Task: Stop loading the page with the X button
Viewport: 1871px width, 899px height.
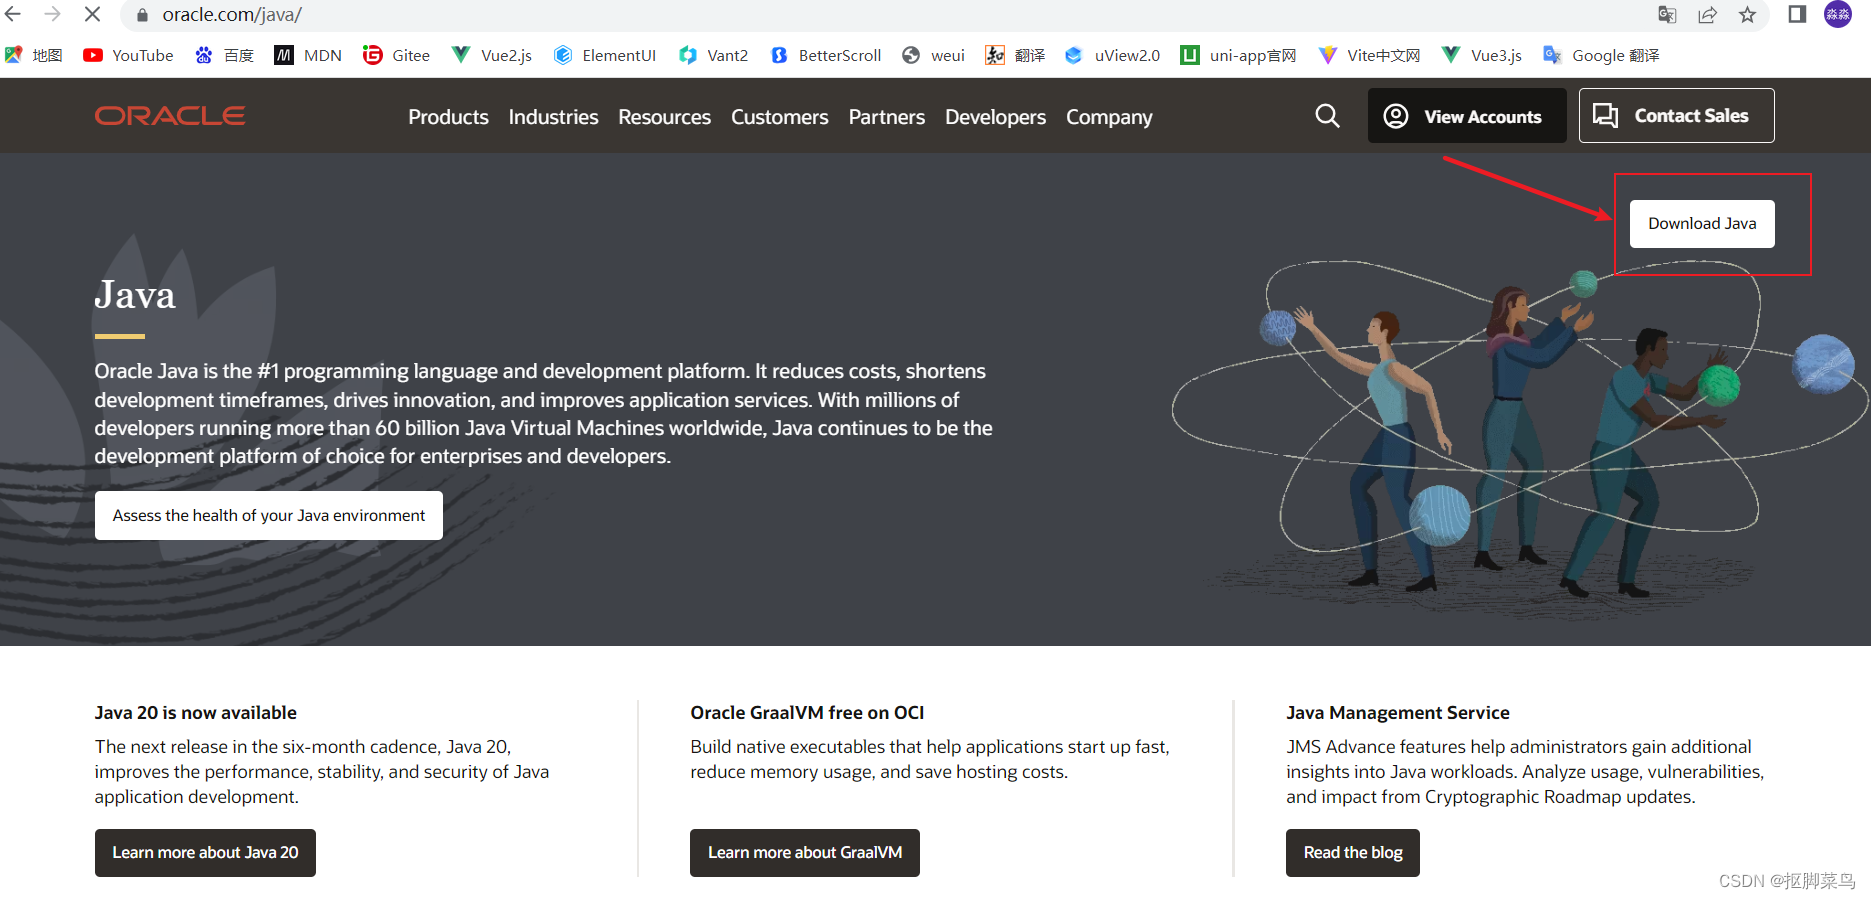Action: (92, 14)
